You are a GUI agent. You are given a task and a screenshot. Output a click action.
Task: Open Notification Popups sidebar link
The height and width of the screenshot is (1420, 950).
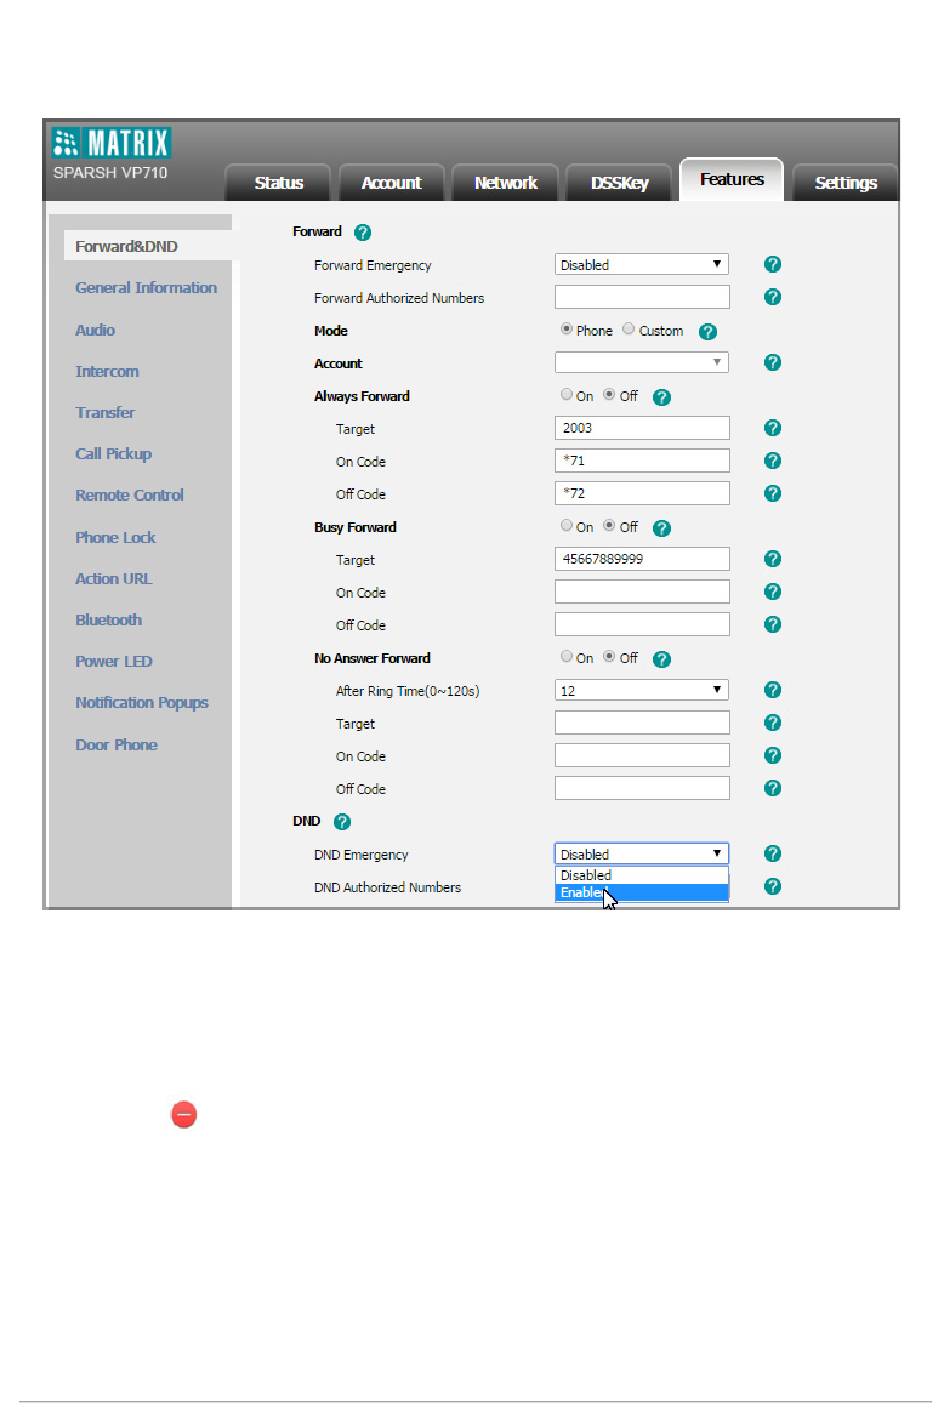coord(142,703)
